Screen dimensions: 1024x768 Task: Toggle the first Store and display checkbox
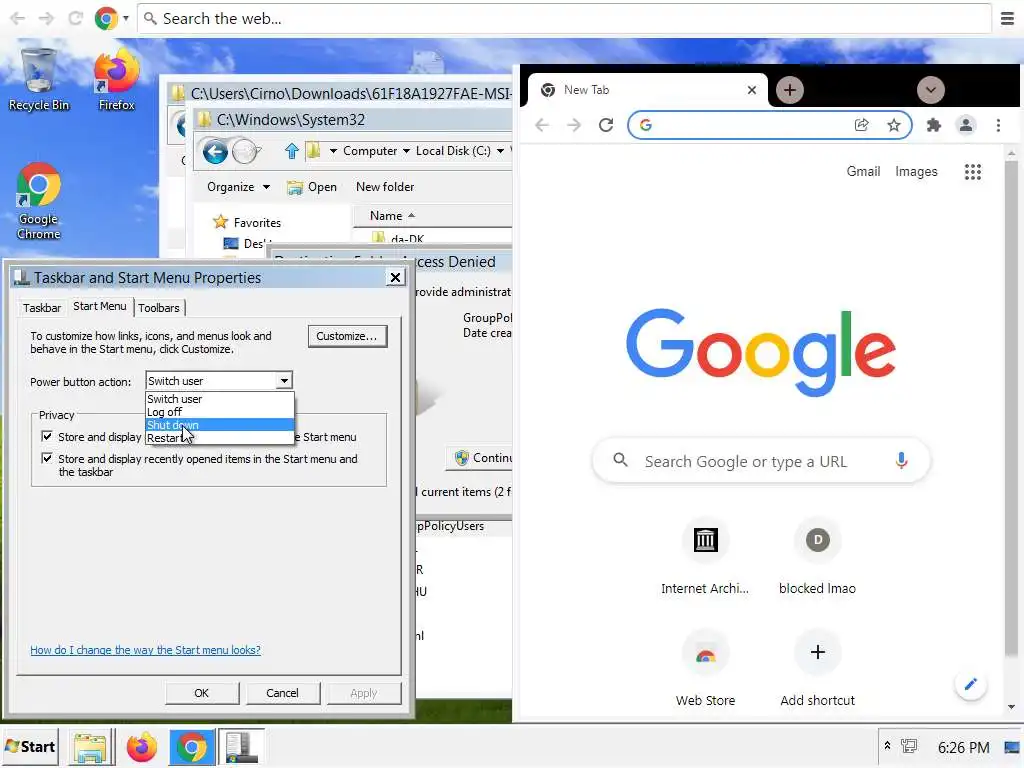pyautogui.click(x=47, y=436)
